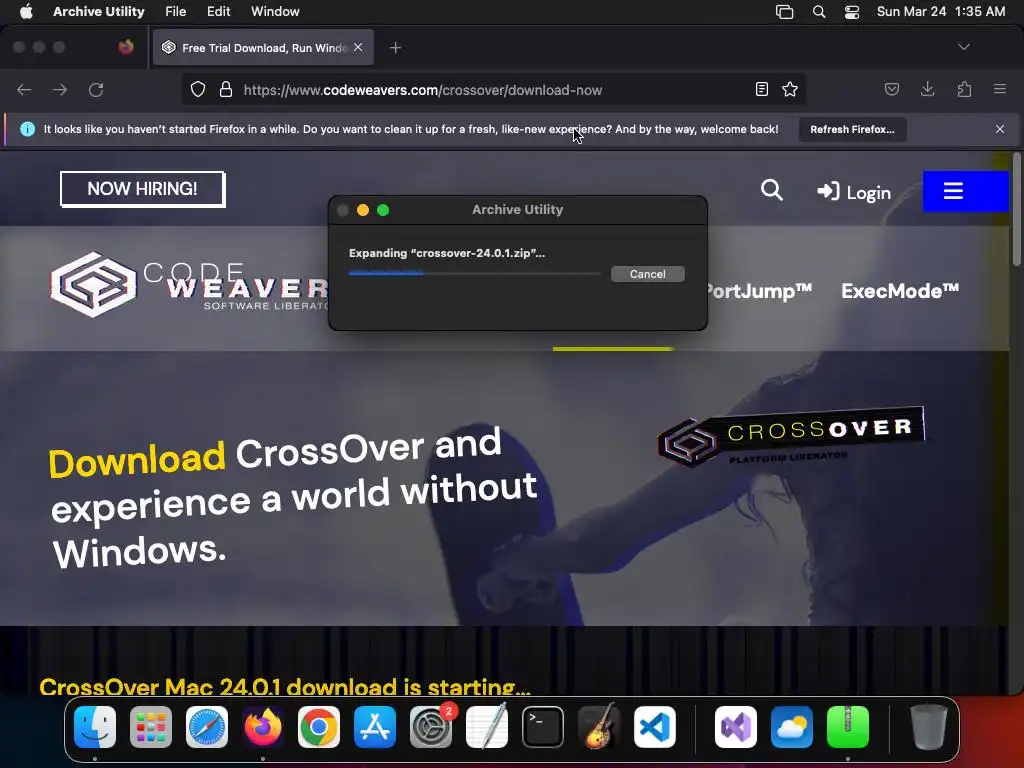The width and height of the screenshot is (1024, 768).
Task: Open Visual Studio from the Dock
Action: [736, 727]
